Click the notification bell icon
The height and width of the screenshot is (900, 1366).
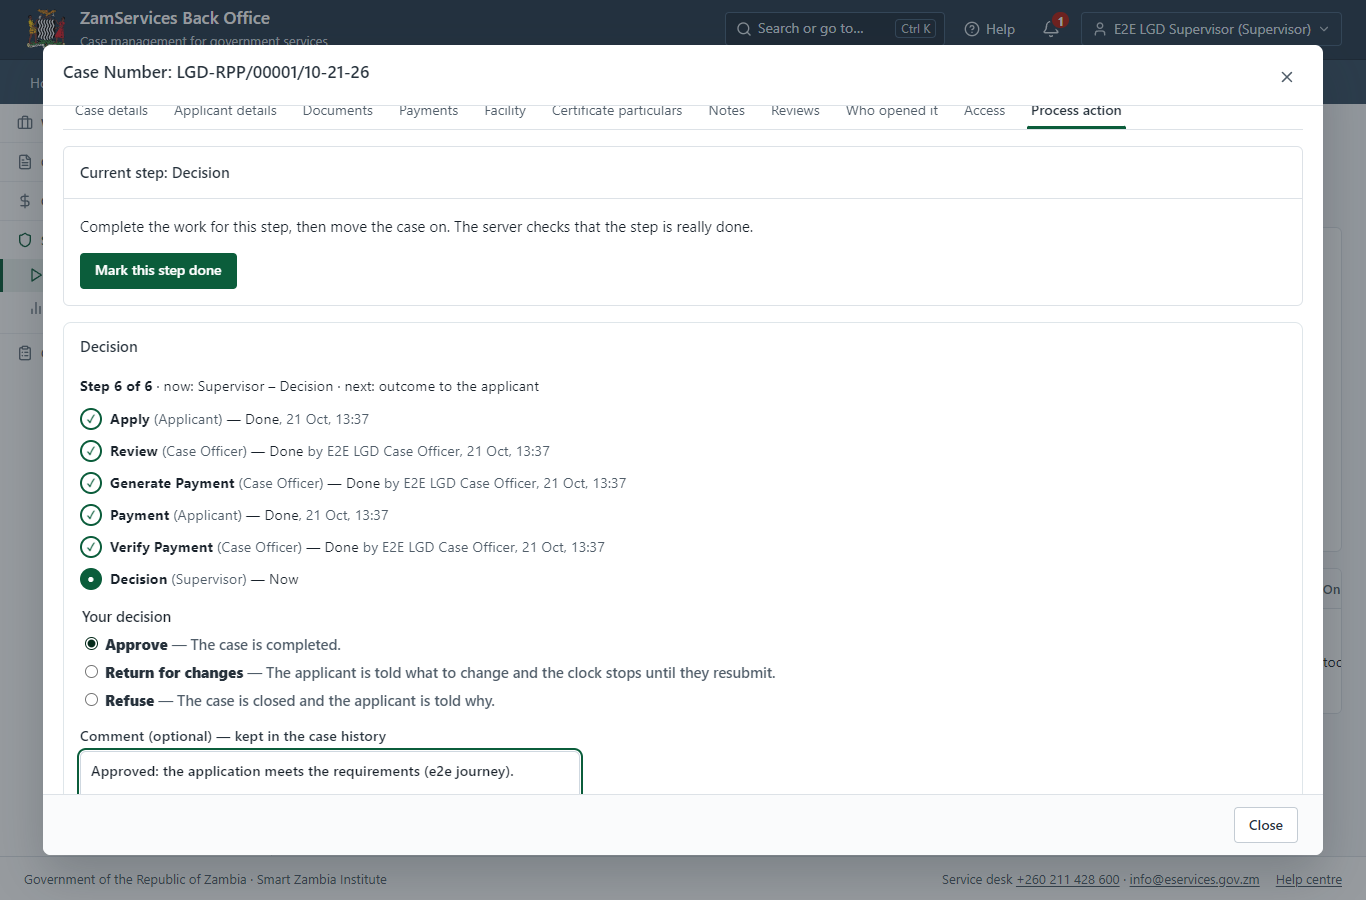coord(1051,29)
